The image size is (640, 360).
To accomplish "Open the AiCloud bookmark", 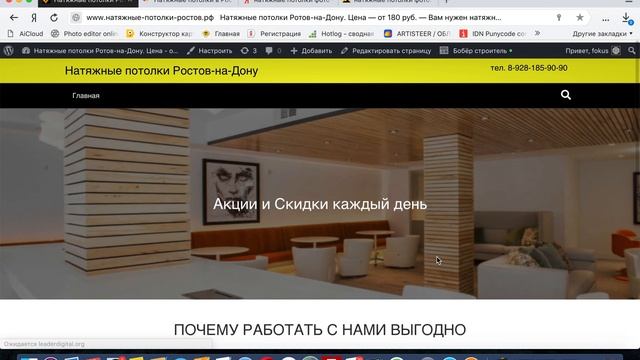I will 25,33.
